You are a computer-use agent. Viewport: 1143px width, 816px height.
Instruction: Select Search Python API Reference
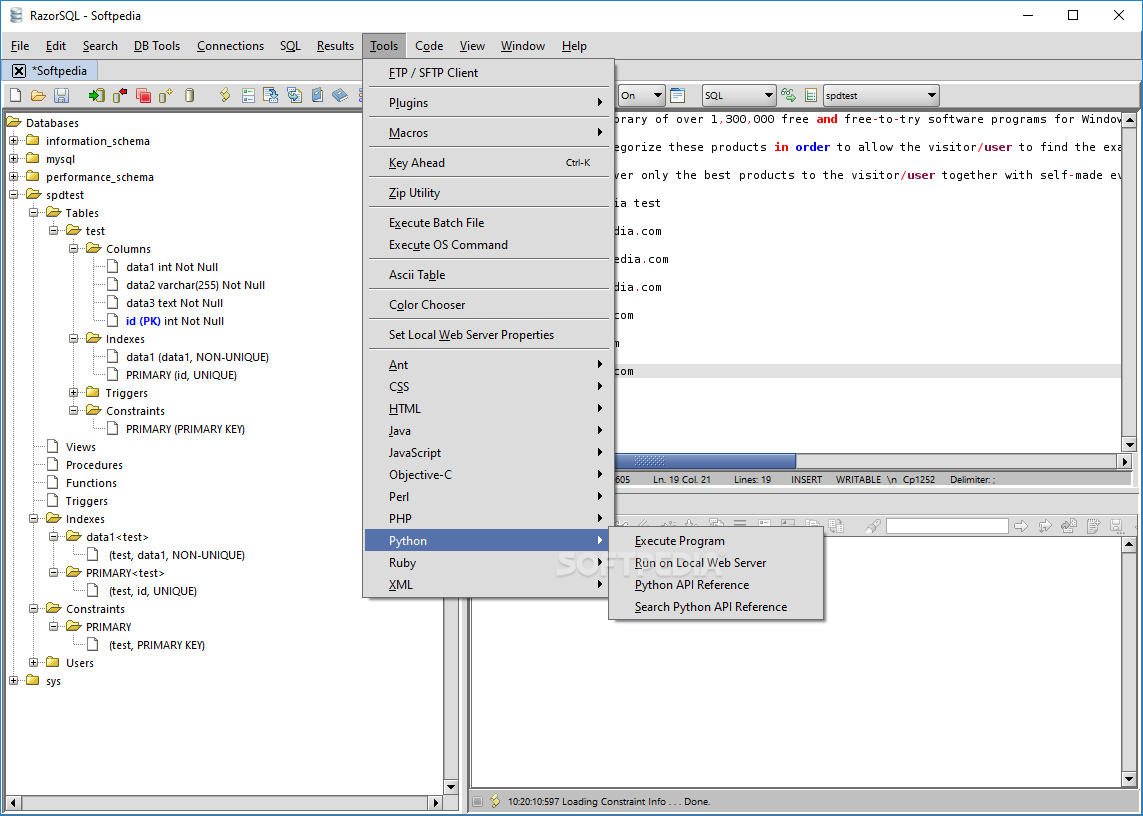tap(716, 607)
